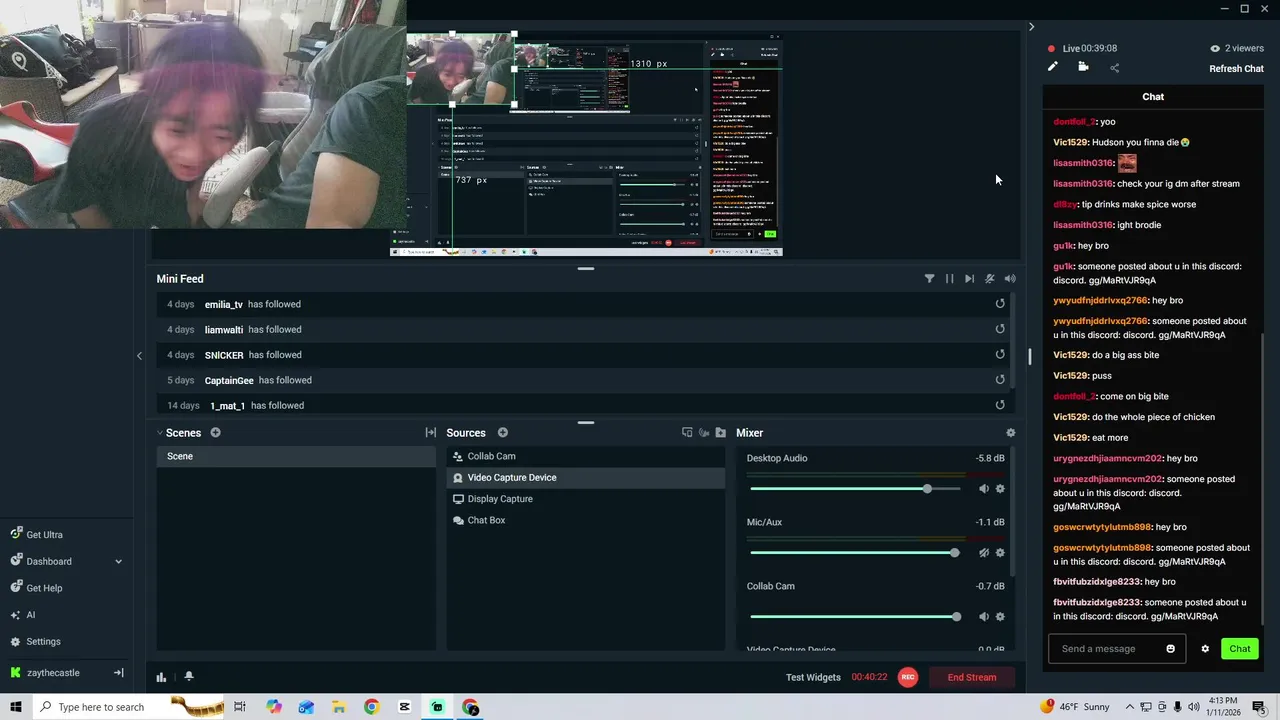Click End Stream button

click(x=972, y=677)
